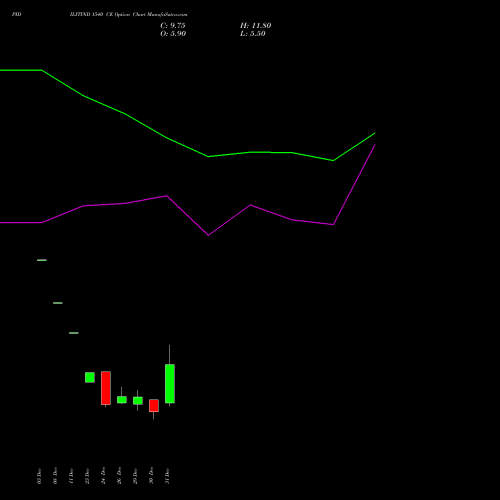Click the high value H: 11.80
500x500 pixels.
255,26
